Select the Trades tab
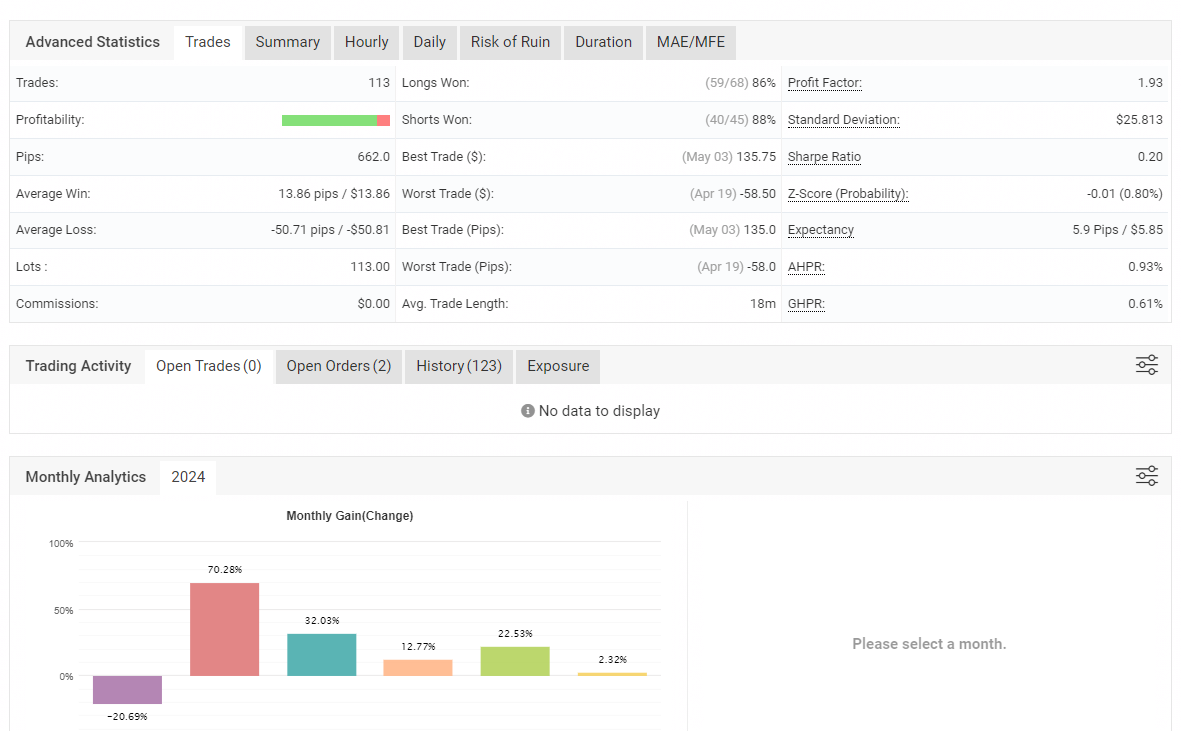Viewport: 1181px width, 731px height. (x=208, y=42)
